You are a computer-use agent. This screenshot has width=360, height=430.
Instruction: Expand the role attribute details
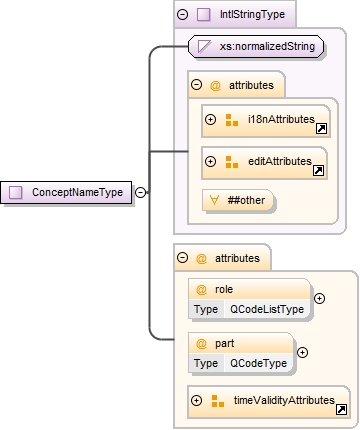[319, 298]
